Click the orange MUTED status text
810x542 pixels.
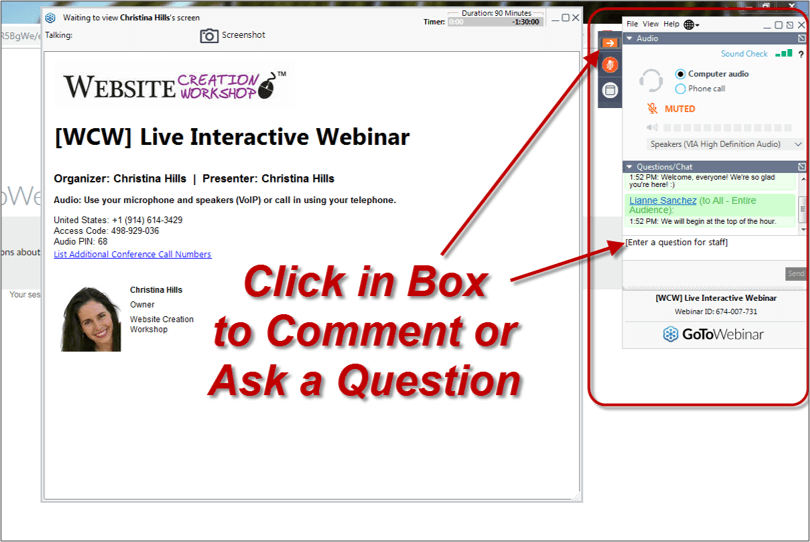(x=679, y=109)
